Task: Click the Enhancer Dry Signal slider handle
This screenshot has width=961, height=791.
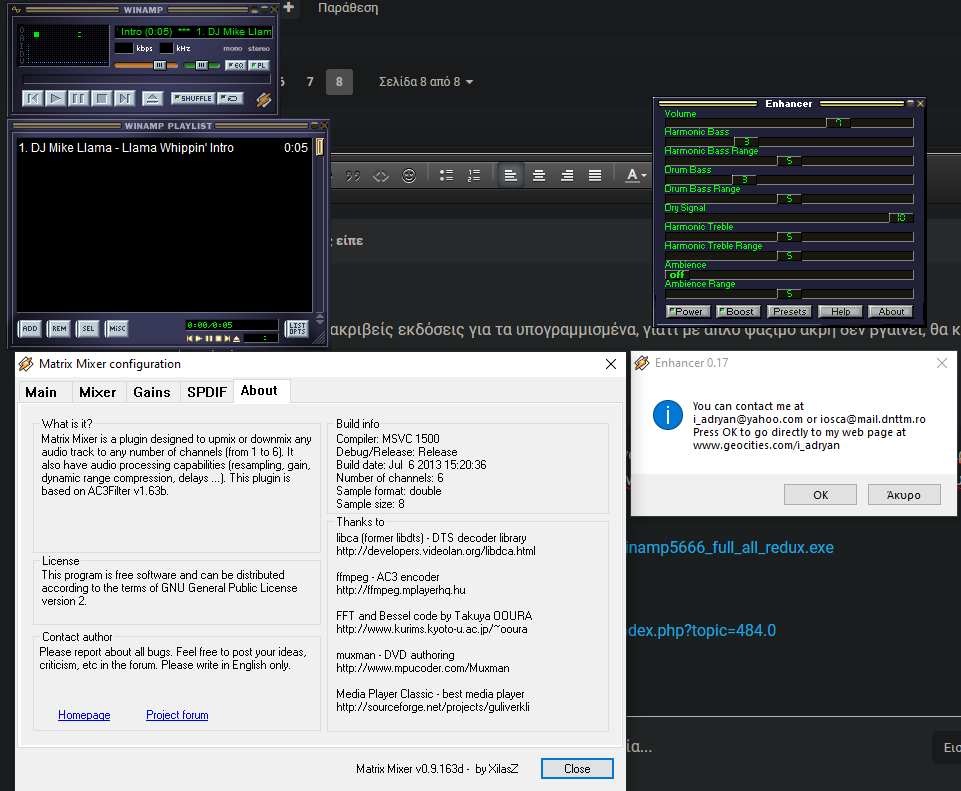Action: click(x=901, y=218)
